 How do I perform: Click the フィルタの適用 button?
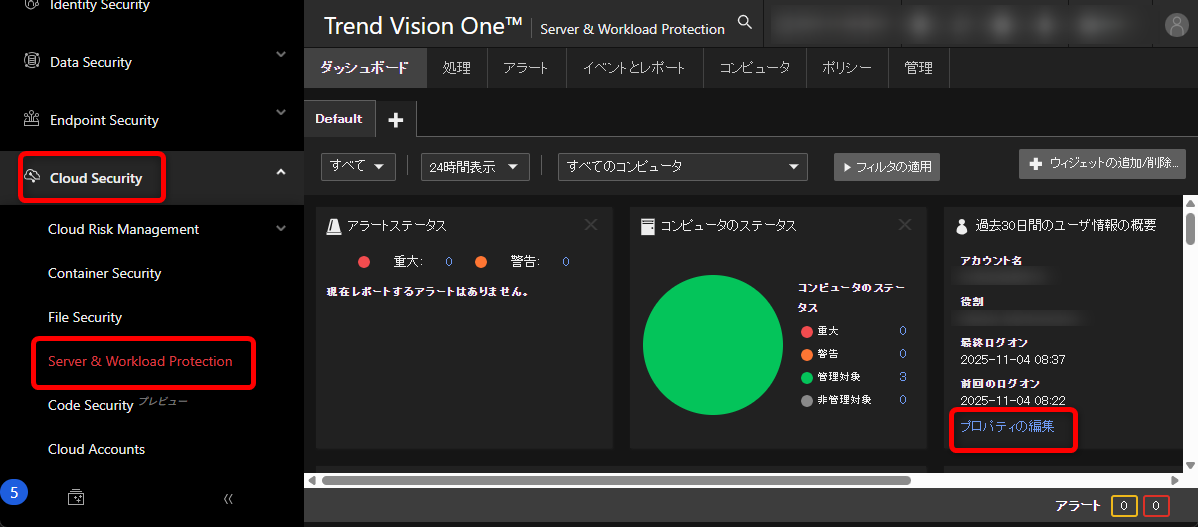(x=887, y=167)
